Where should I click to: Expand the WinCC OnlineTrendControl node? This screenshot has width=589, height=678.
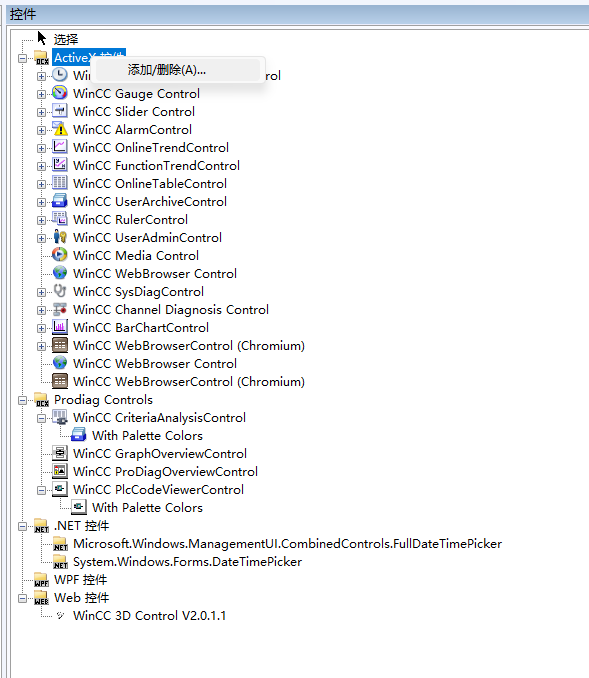[x=41, y=148]
